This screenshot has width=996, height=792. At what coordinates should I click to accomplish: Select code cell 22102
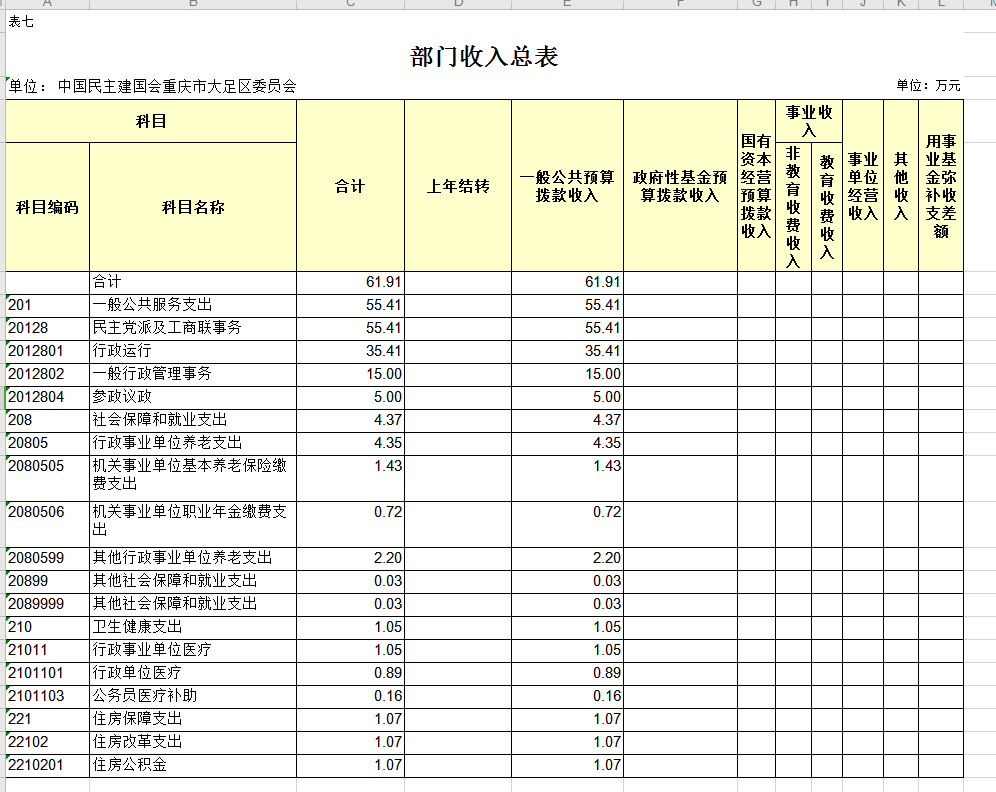(48, 742)
